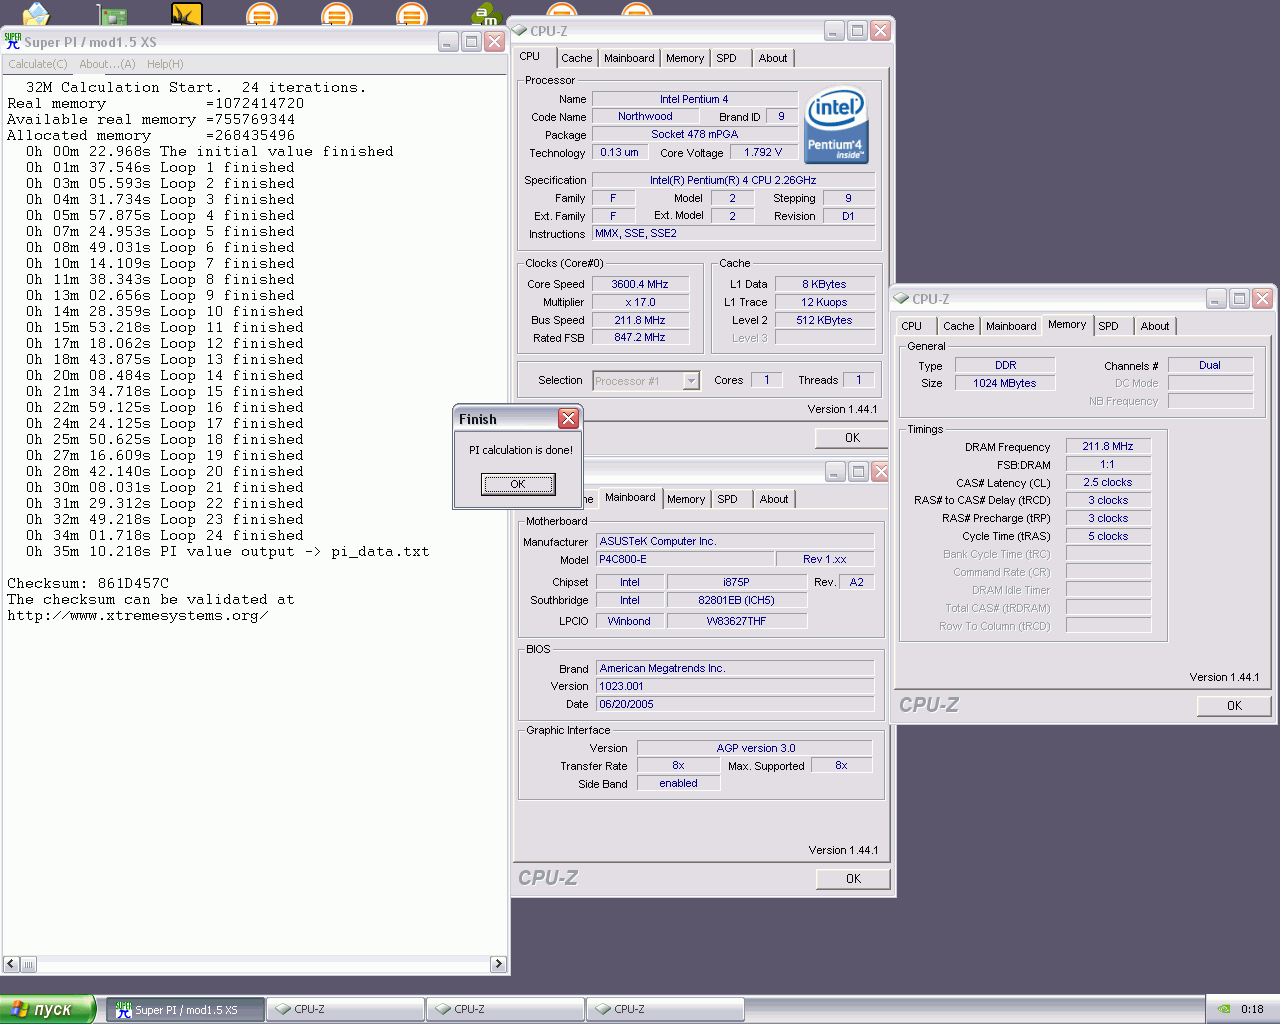Click OK in the CPU-Z Memory window
This screenshot has height=1024, width=1280.
pyautogui.click(x=1234, y=706)
